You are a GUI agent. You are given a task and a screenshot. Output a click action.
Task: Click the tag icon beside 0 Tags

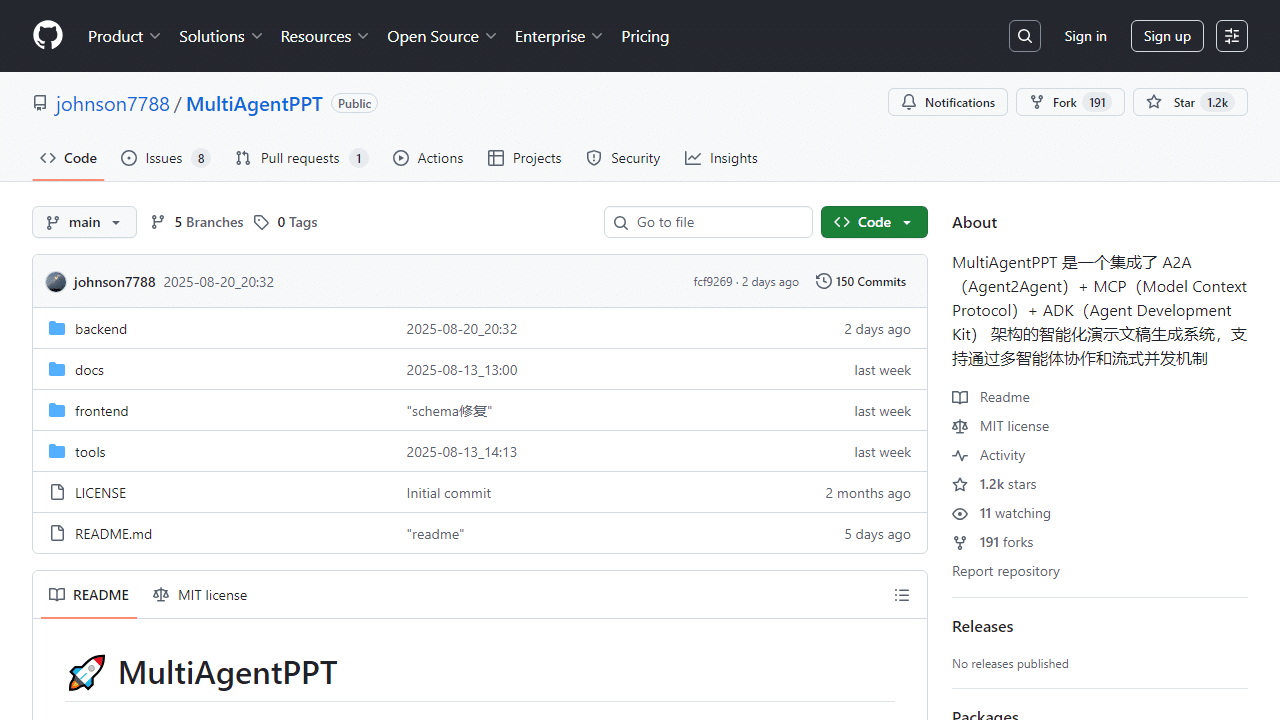pyautogui.click(x=261, y=222)
